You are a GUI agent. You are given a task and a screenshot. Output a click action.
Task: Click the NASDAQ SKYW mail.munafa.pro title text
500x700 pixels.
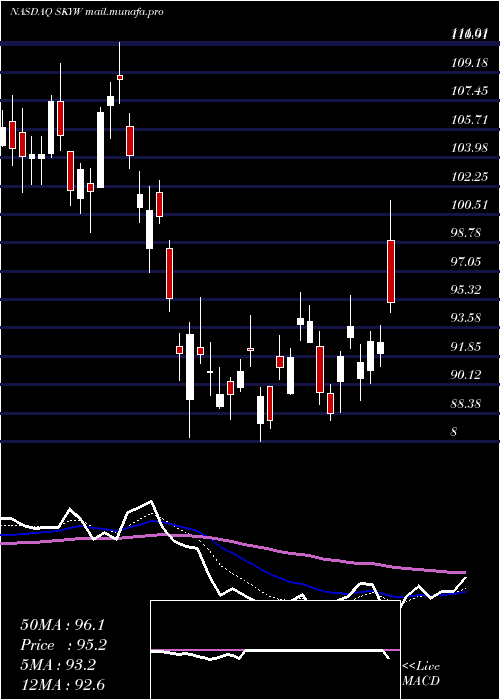click(86, 12)
